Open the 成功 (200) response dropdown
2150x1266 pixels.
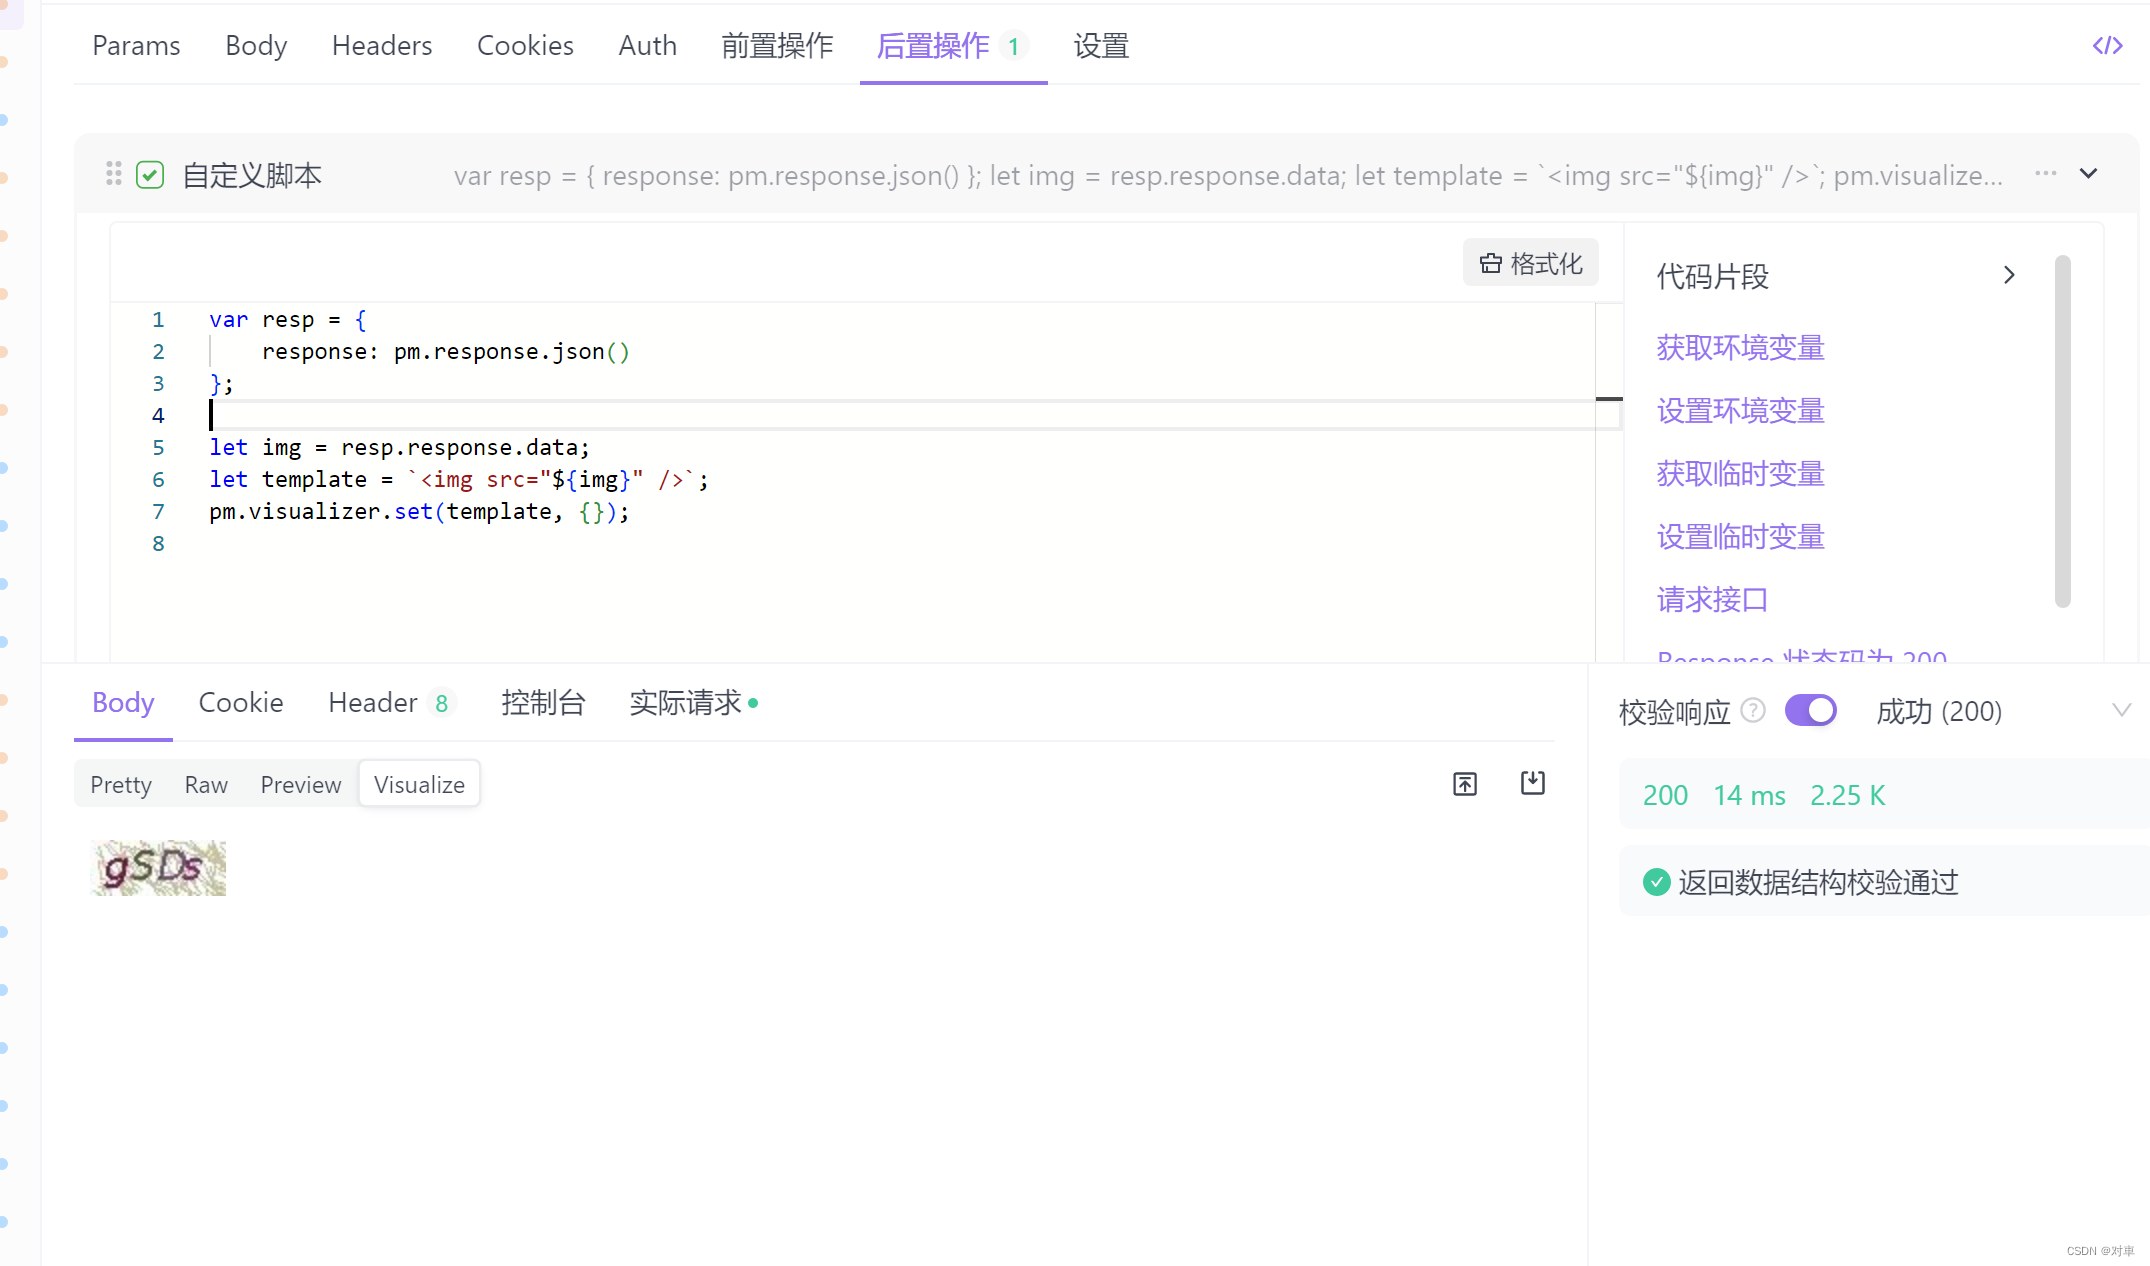click(2121, 710)
